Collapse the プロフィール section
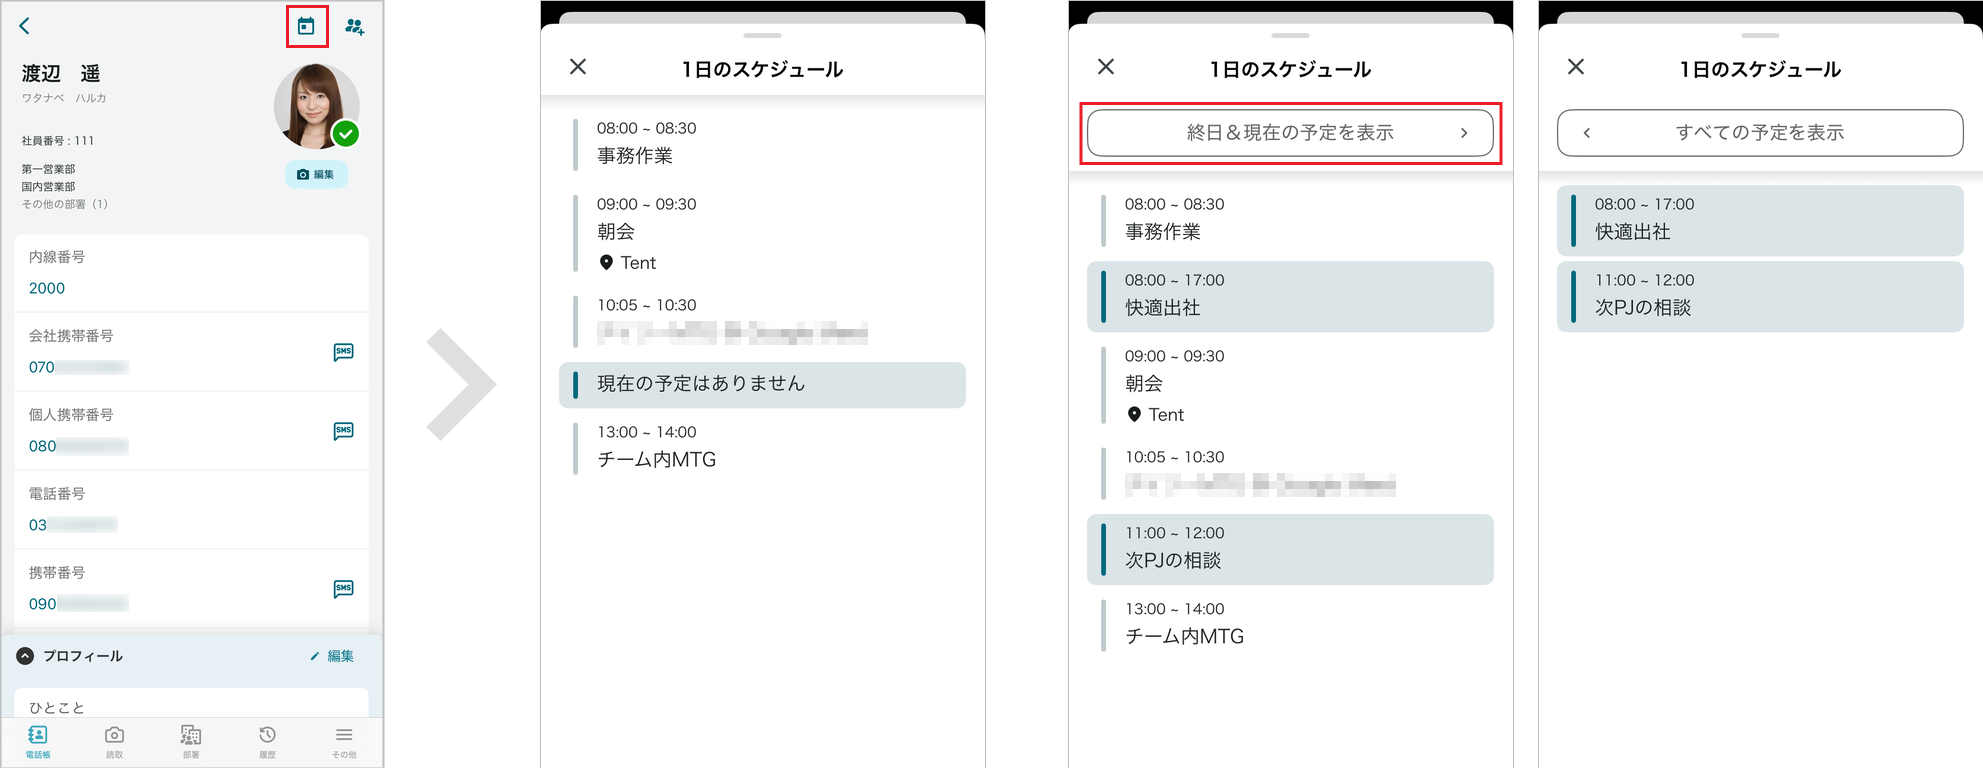 coord(25,656)
